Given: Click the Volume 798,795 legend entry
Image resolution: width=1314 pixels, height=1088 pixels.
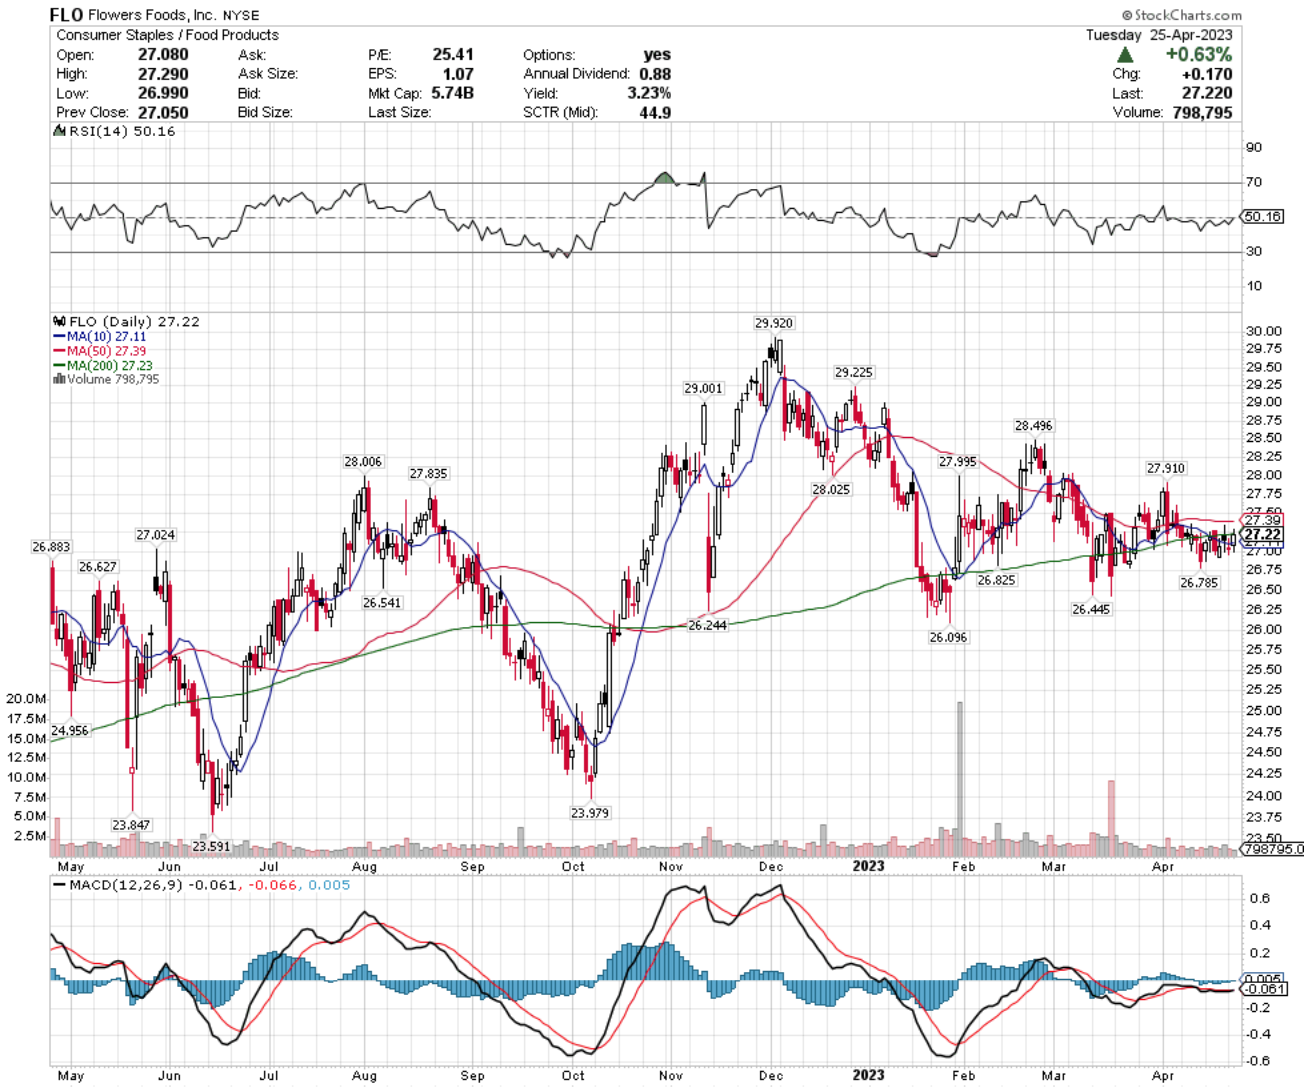Looking at the screenshot, I should click(x=106, y=379).
